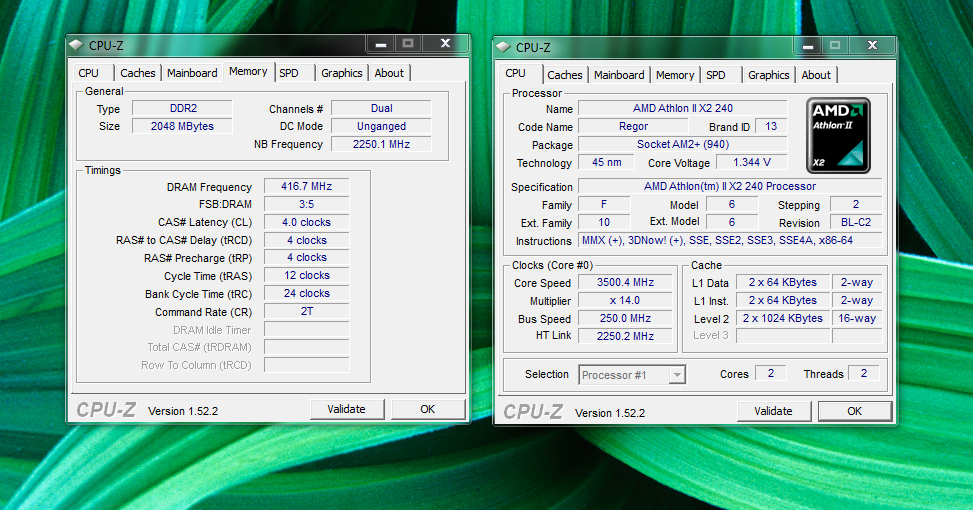
Task: Open the Graphics tab in the Memory window
Action: 342,73
